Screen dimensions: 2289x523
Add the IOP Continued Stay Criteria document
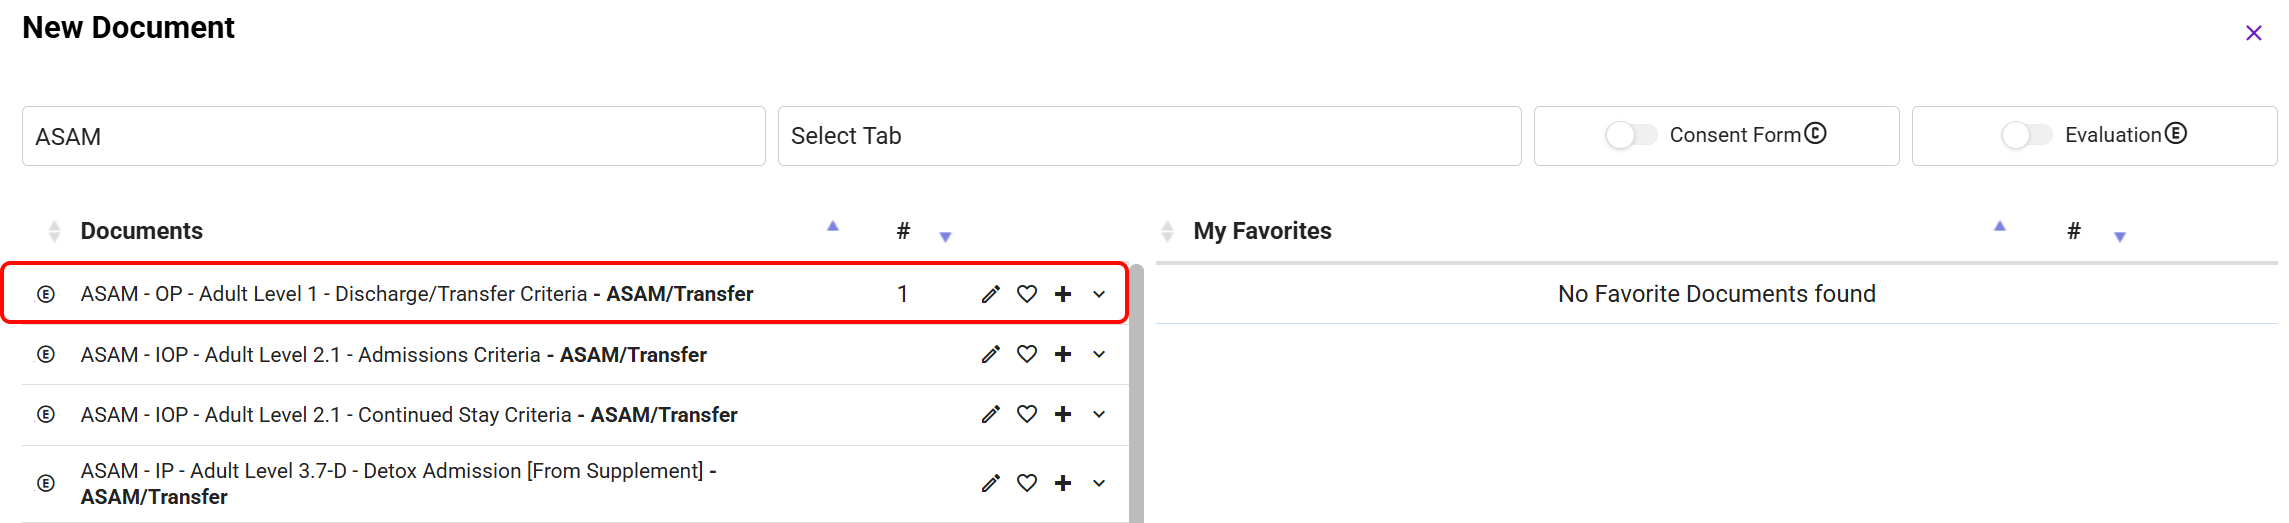[1063, 414]
